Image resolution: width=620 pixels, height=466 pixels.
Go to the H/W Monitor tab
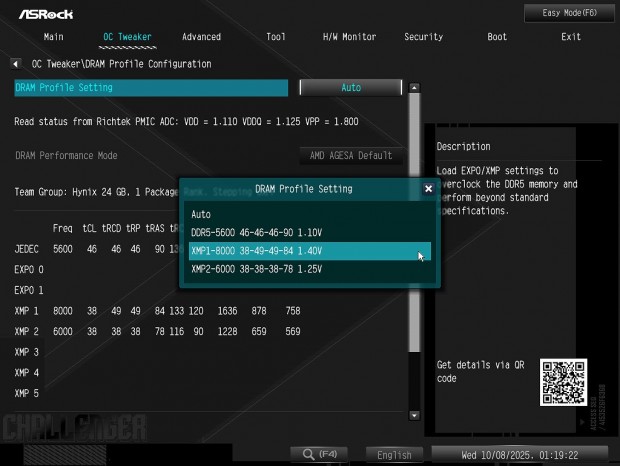pyautogui.click(x=349, y=37)
